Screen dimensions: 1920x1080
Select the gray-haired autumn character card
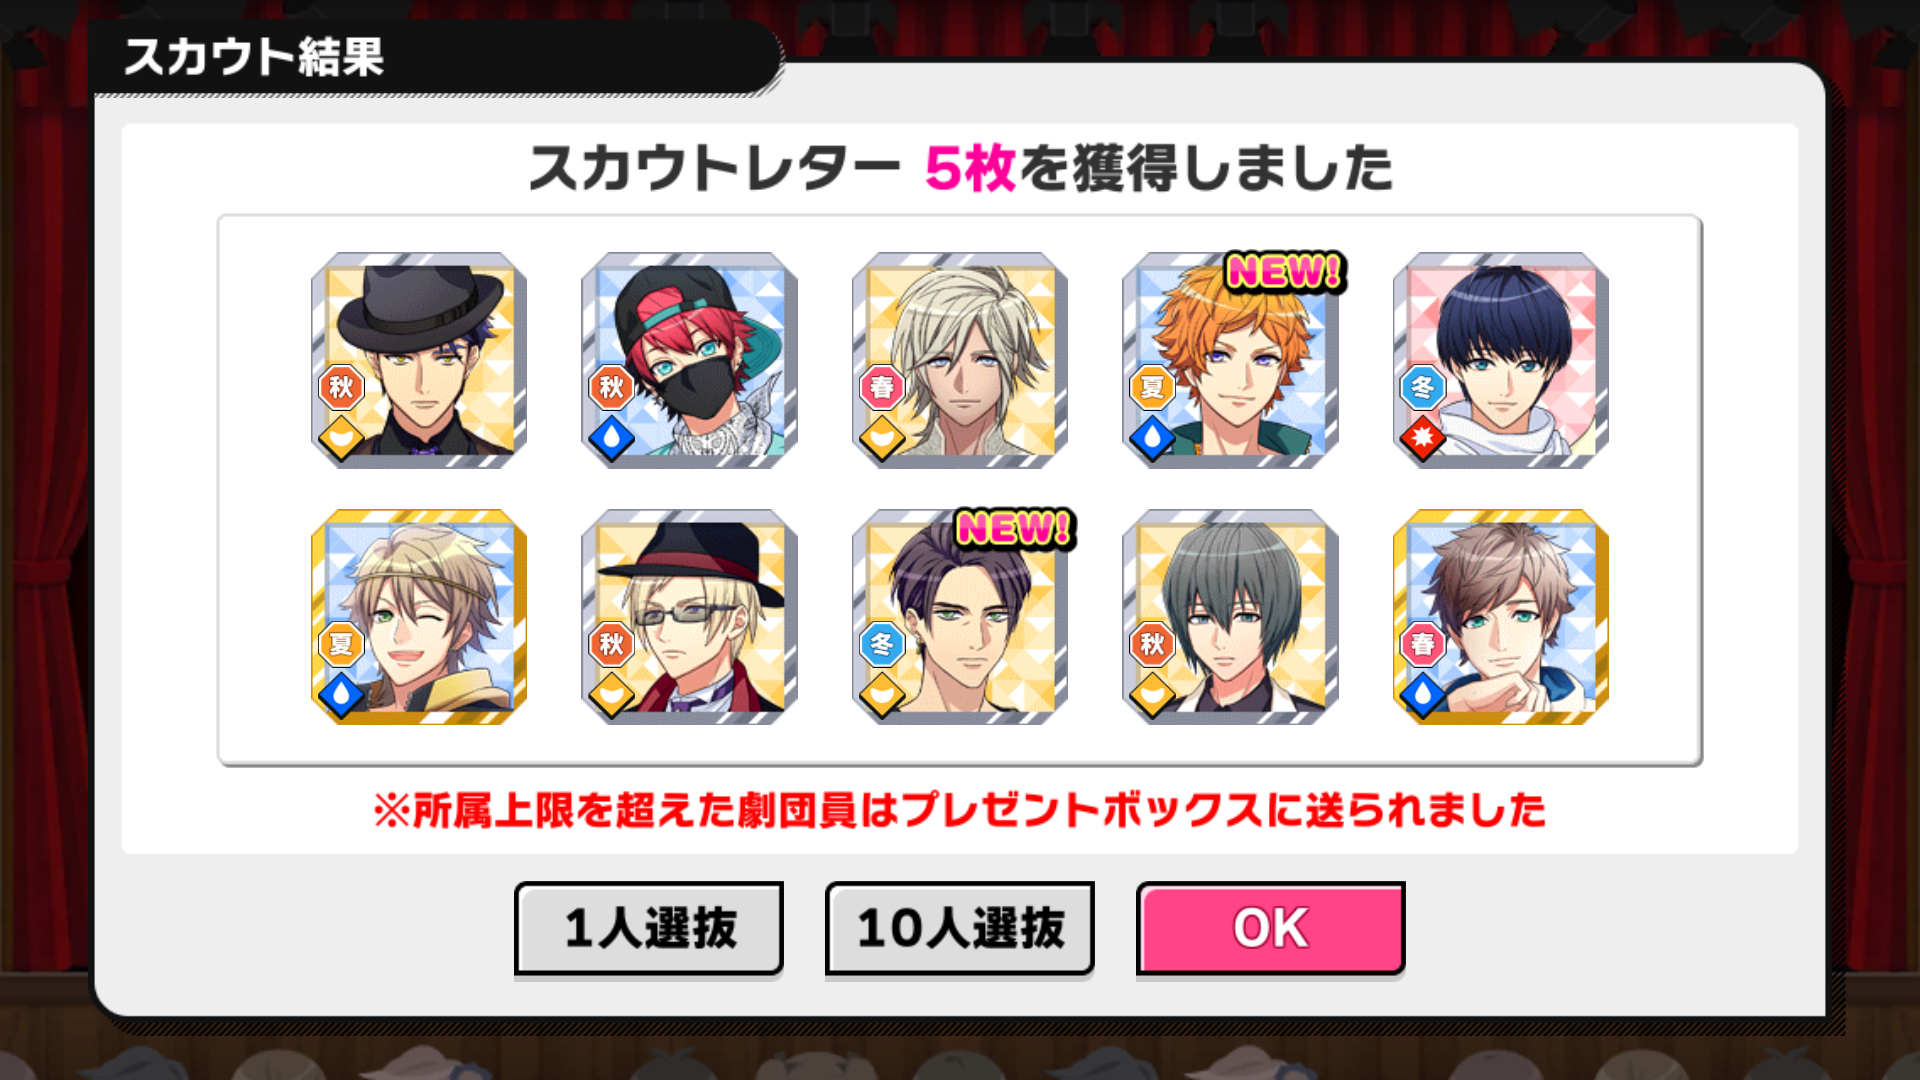pyautogui.click(x=1230, y=617)
